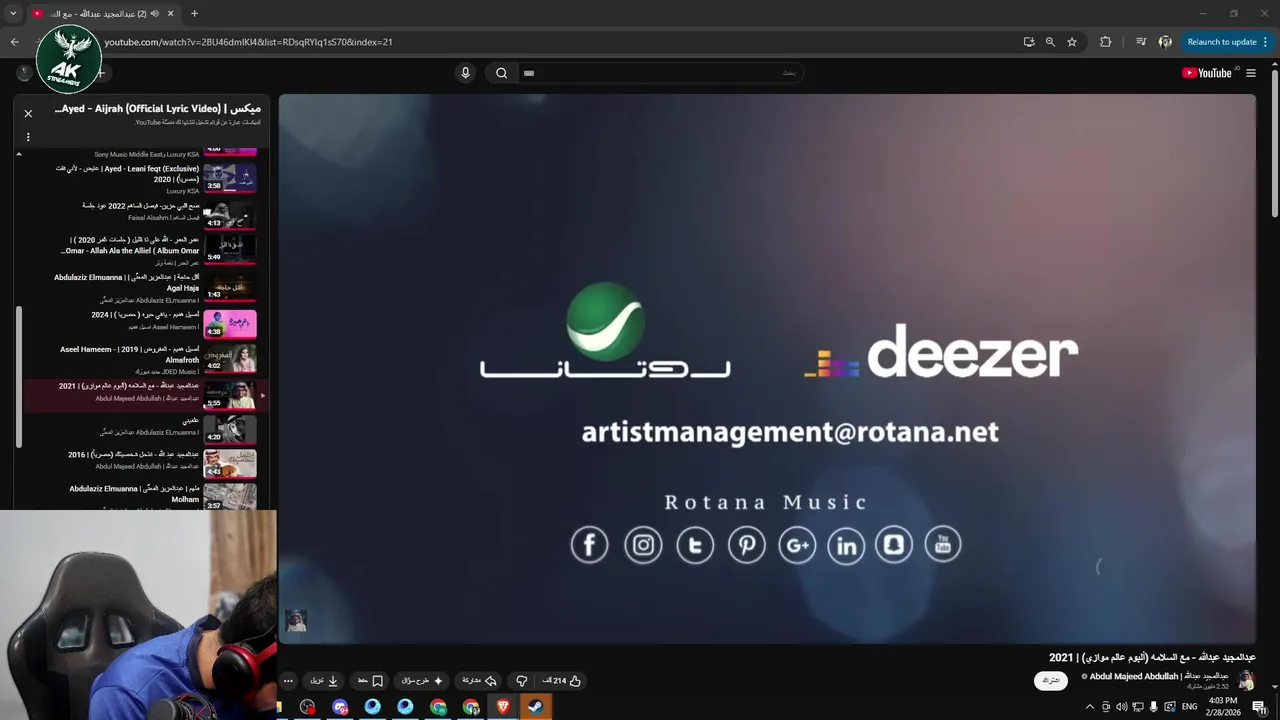Open the more actions ellipsis button
Image resolution: width=1280 pixels, height=720 pixels.
288,681
